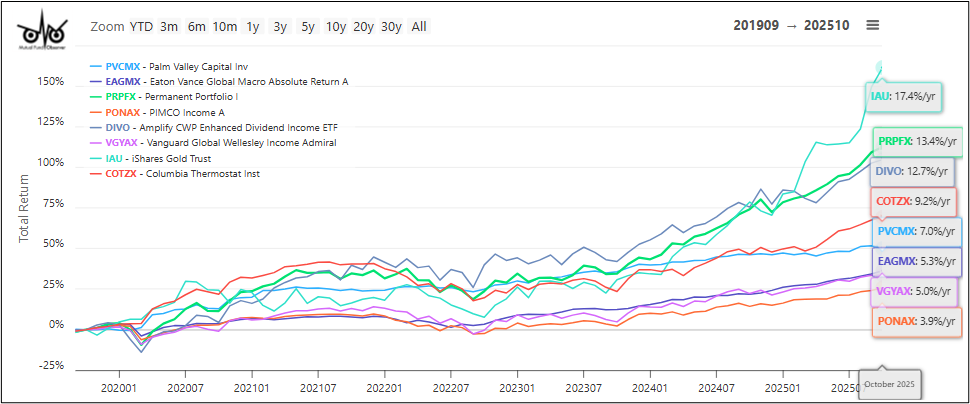Click the 201909 → 202510 date range
This screenshot has width=970, height=404.
(791, 25)
